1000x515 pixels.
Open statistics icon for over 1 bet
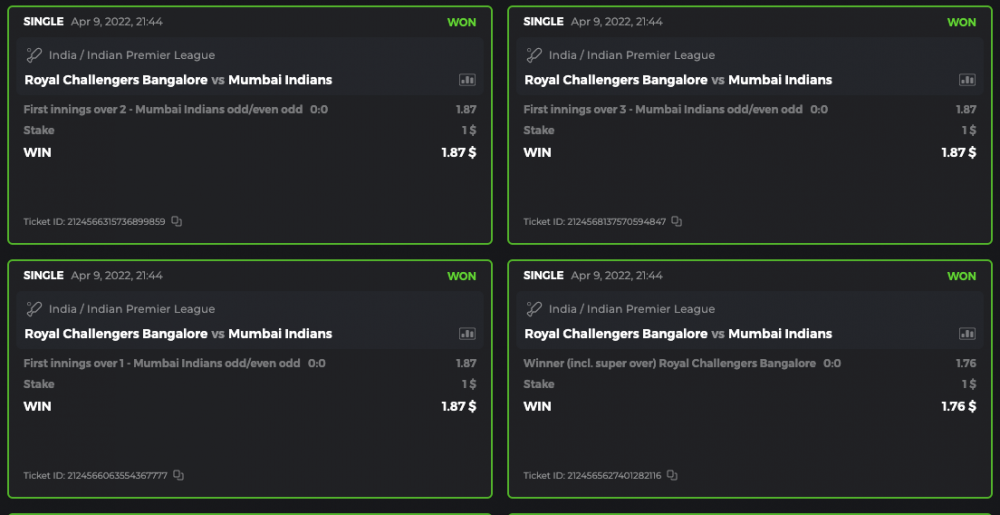coord(467,334)
